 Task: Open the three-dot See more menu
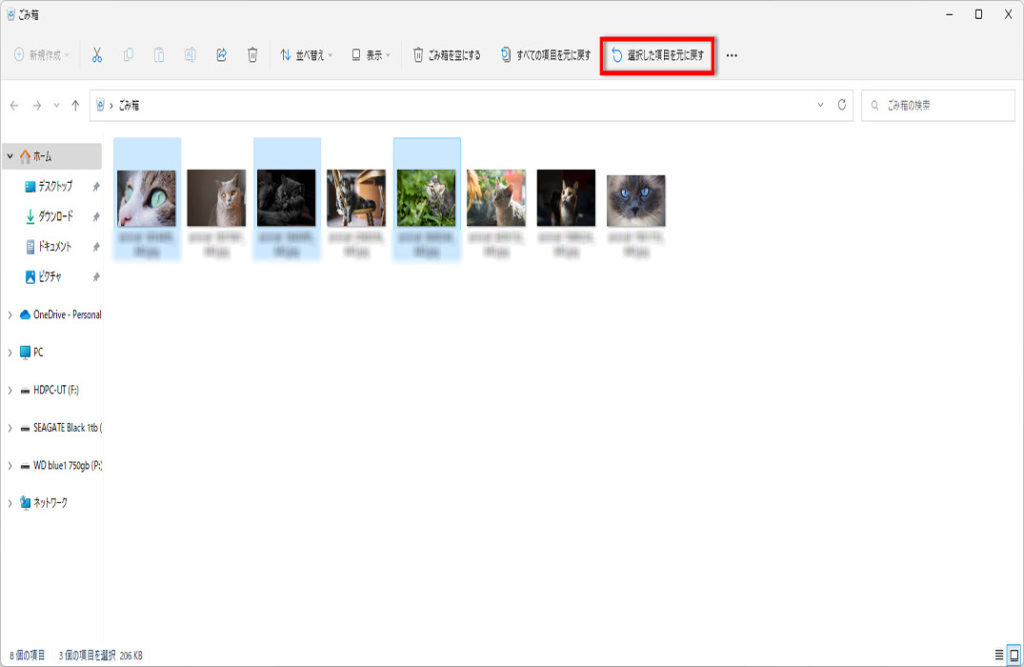click(x=731, y=56)
